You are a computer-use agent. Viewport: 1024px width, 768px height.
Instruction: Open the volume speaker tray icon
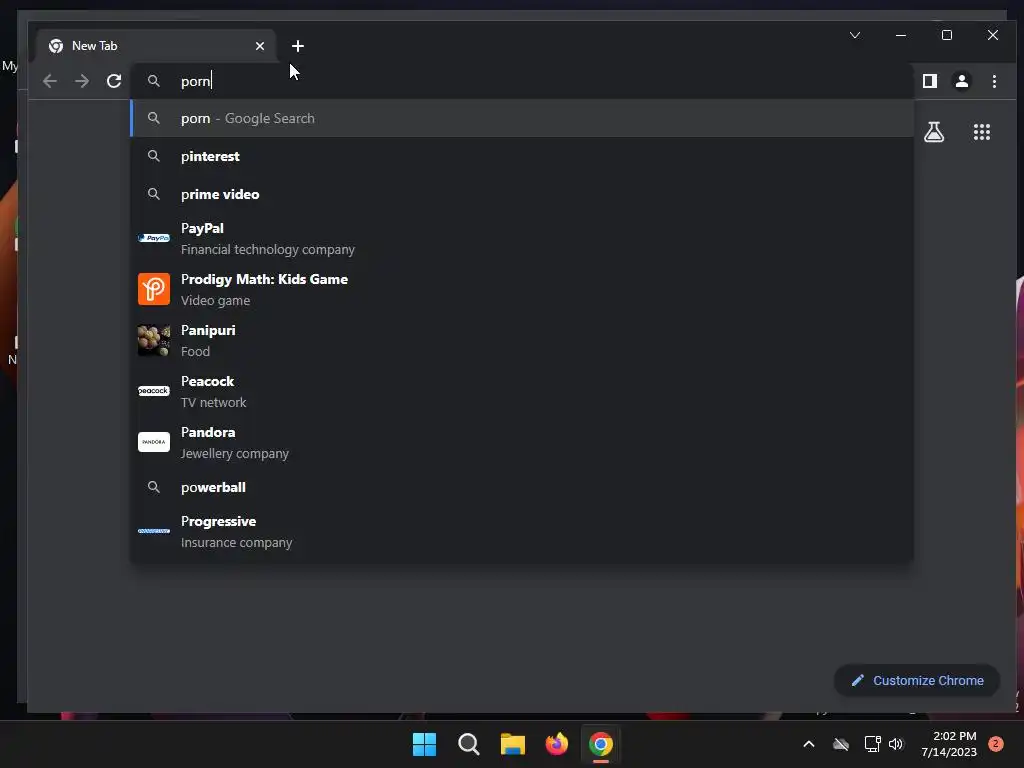[896, 744]
